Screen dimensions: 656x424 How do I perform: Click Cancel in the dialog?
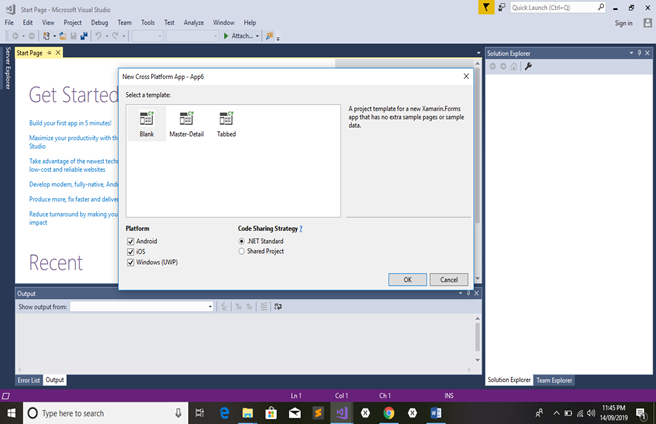(x=448, y=280)
